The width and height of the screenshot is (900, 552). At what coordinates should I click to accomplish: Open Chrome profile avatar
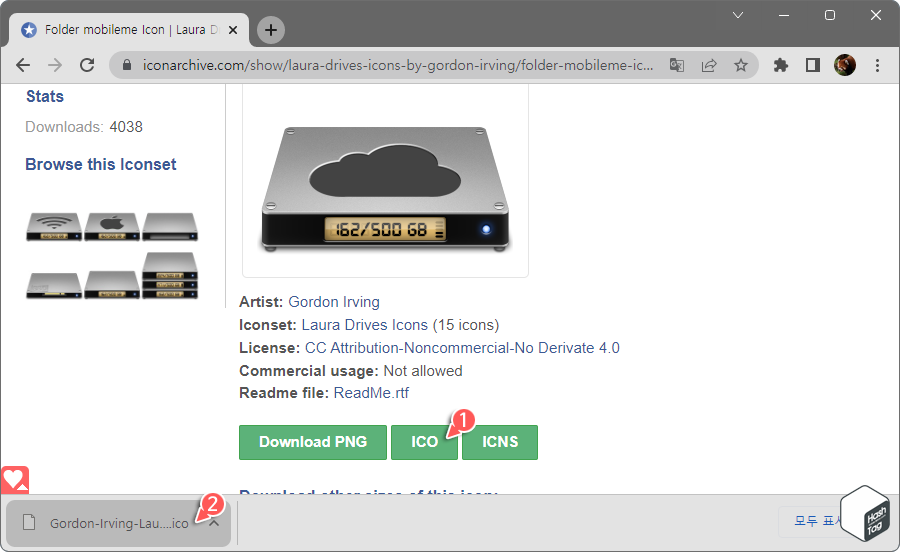point(845,65)
